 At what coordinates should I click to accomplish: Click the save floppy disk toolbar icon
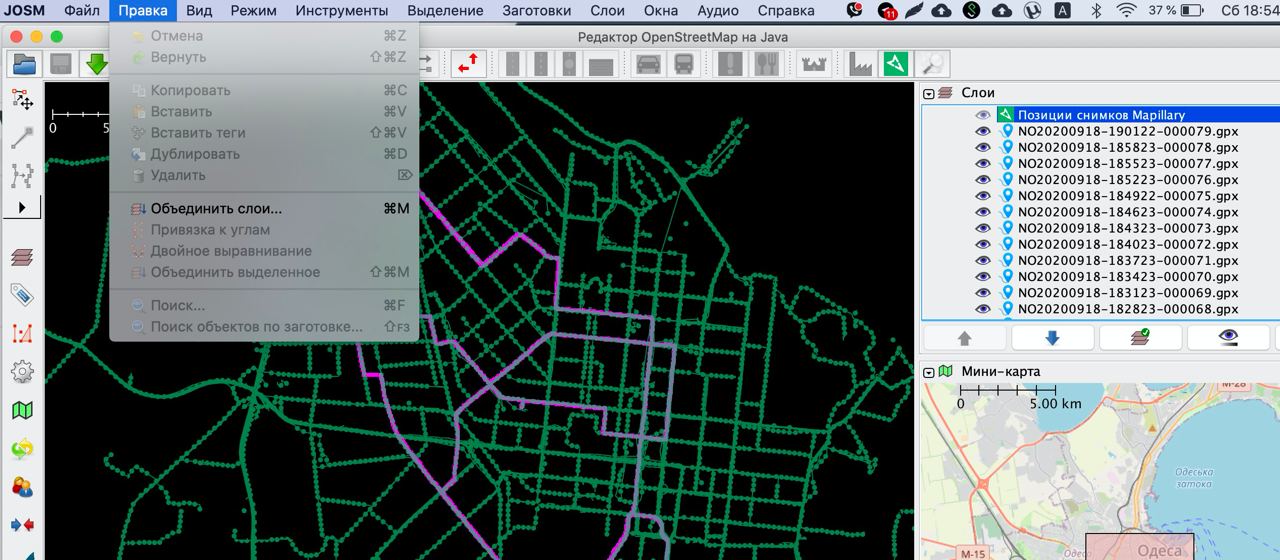(61, 64)
